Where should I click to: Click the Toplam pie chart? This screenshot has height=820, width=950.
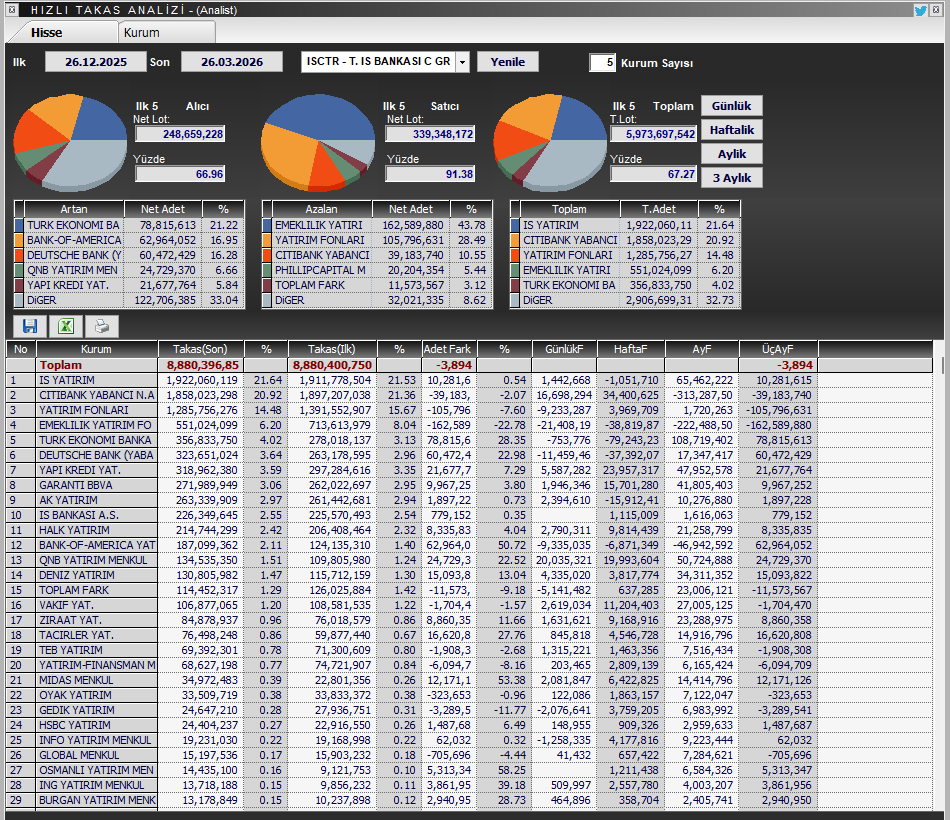[x=550, y=141]
